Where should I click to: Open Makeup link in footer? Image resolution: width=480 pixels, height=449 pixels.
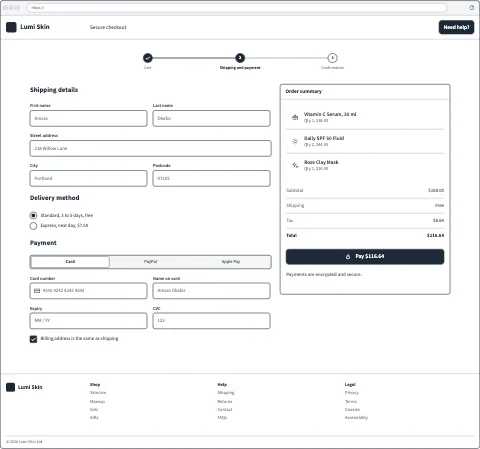pos(97,401)
